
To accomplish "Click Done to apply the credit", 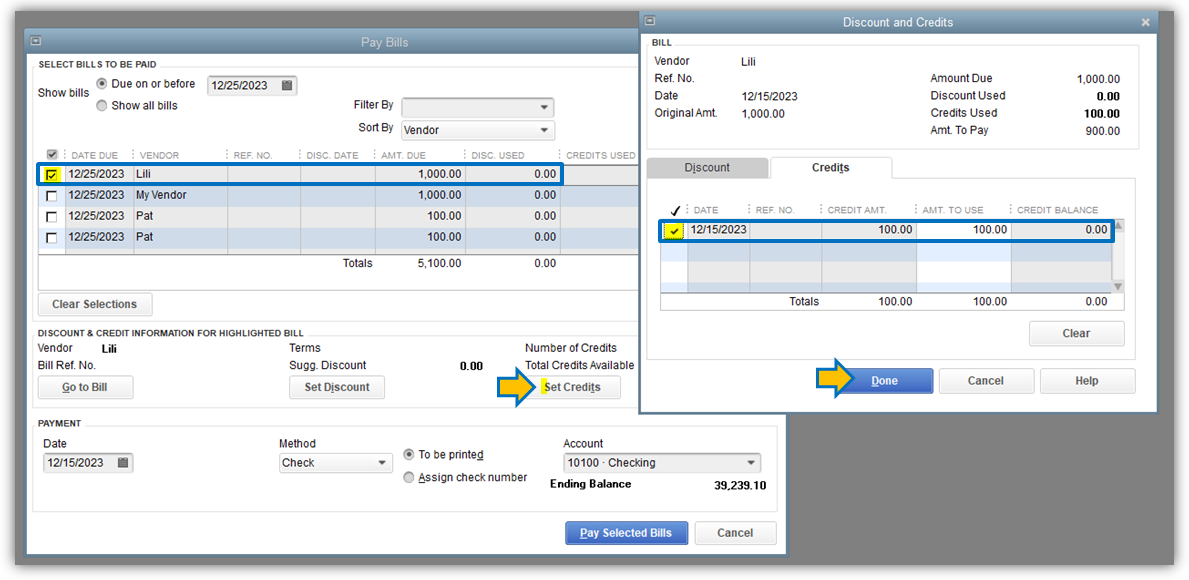I will pos(884,380).
